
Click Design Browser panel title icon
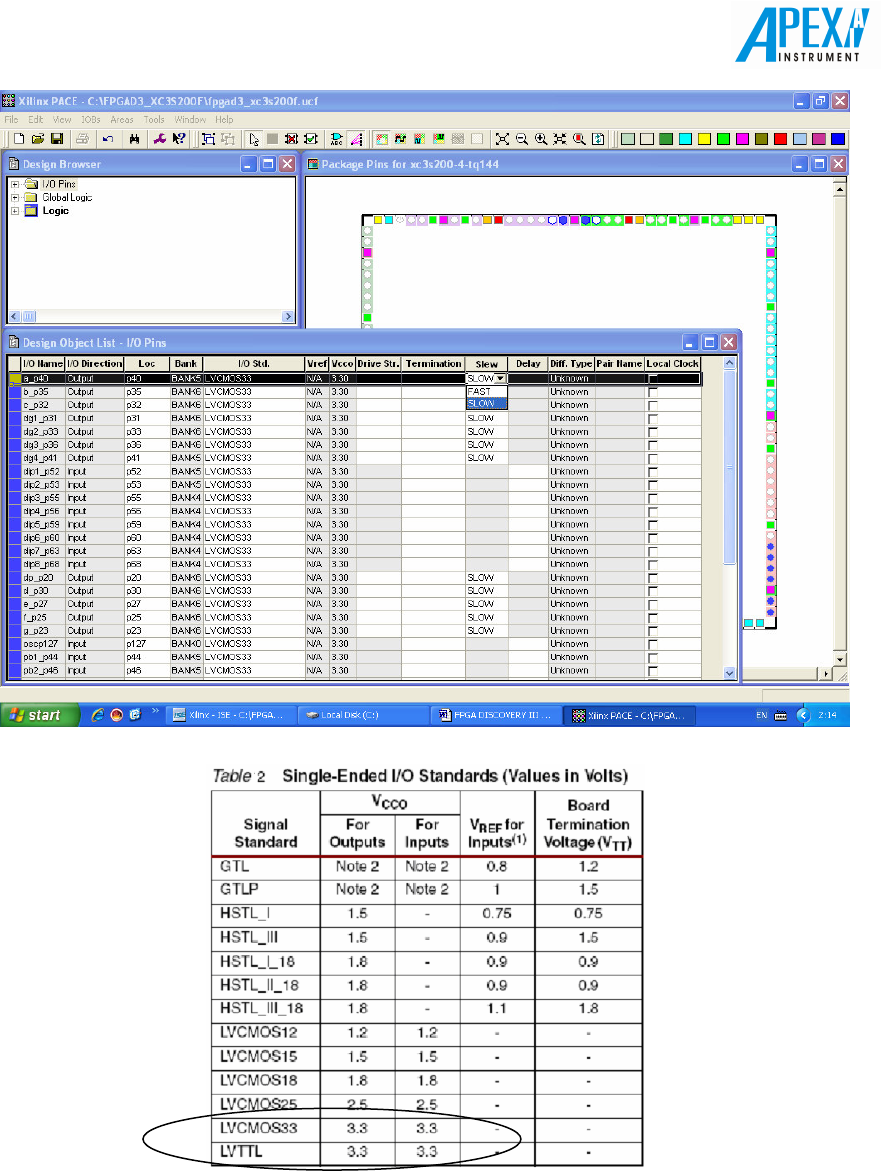(x=13, y=164)
